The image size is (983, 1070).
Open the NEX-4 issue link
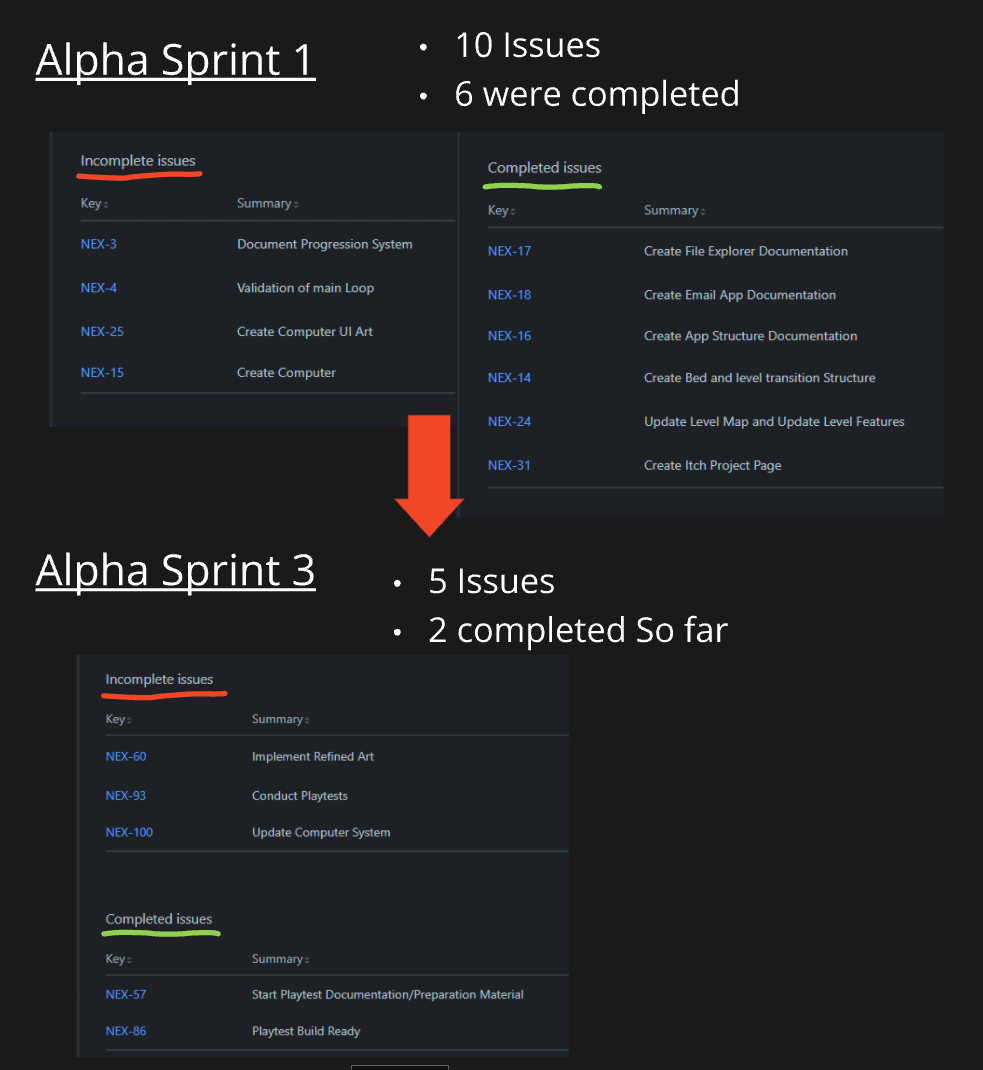98,288
